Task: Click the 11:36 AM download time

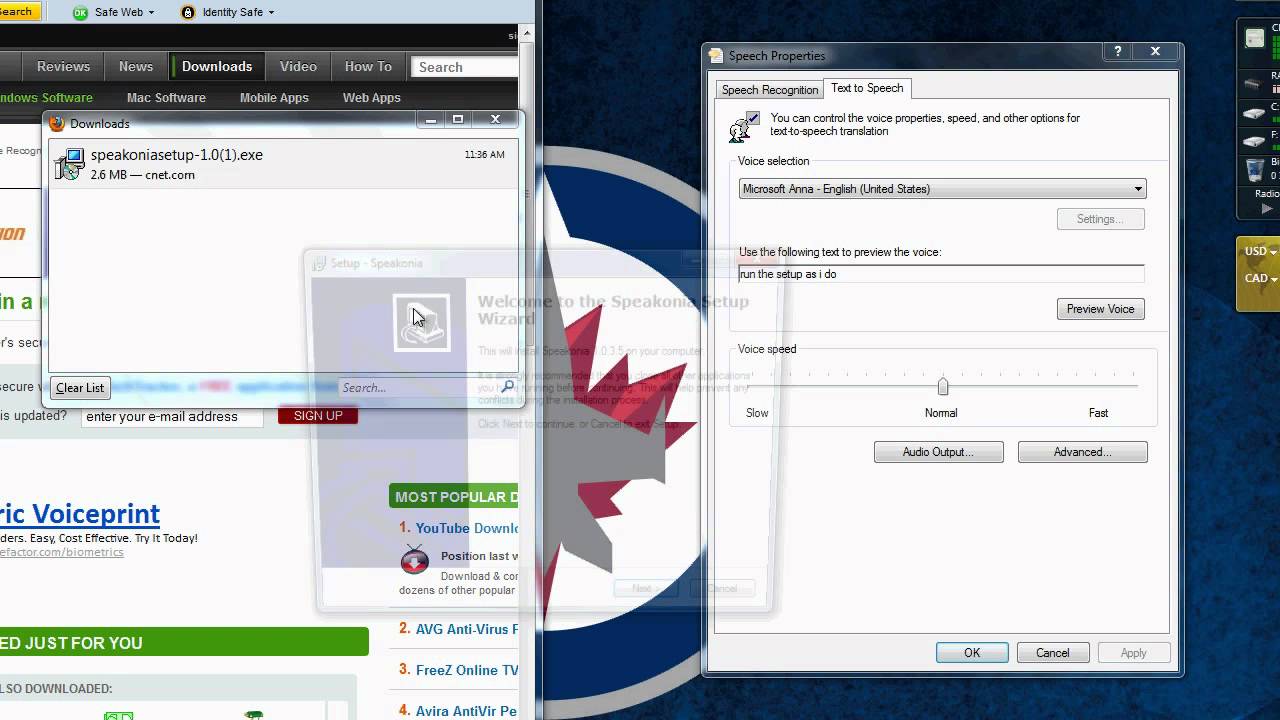Action: tap(484, 155)
